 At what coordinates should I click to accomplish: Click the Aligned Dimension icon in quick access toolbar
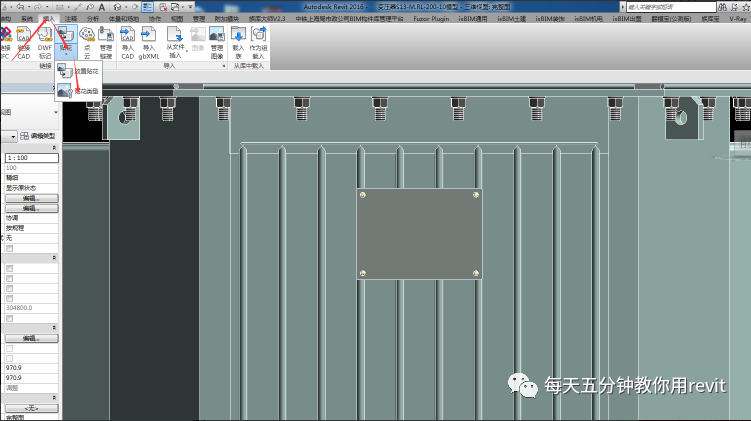(78, 7)
